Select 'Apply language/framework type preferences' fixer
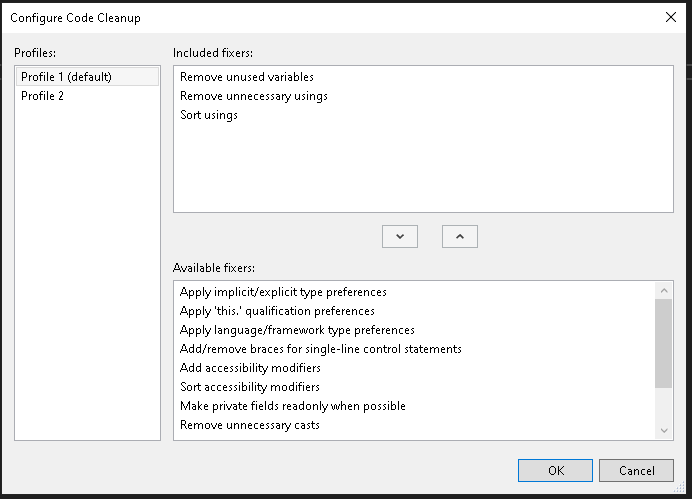 tap(297, 330)
